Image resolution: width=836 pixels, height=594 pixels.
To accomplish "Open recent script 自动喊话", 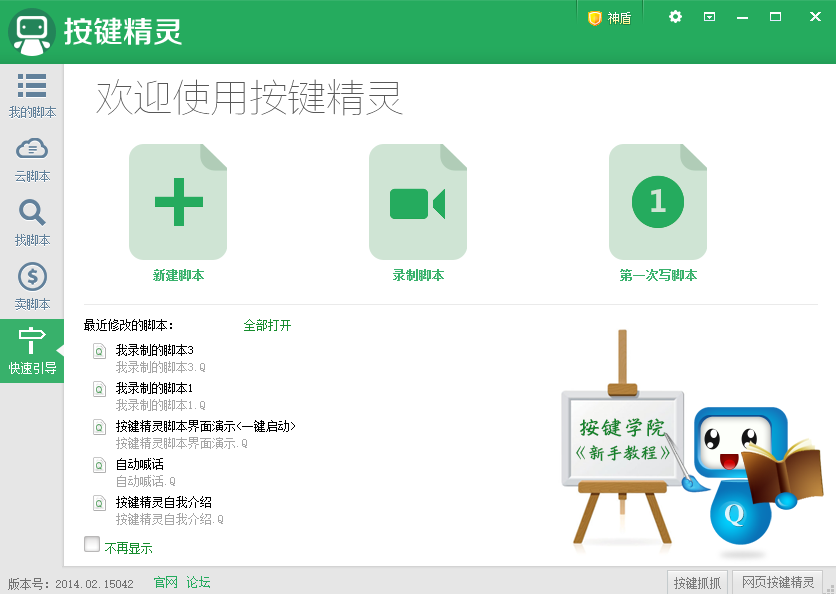I will (x=140, y=464).
